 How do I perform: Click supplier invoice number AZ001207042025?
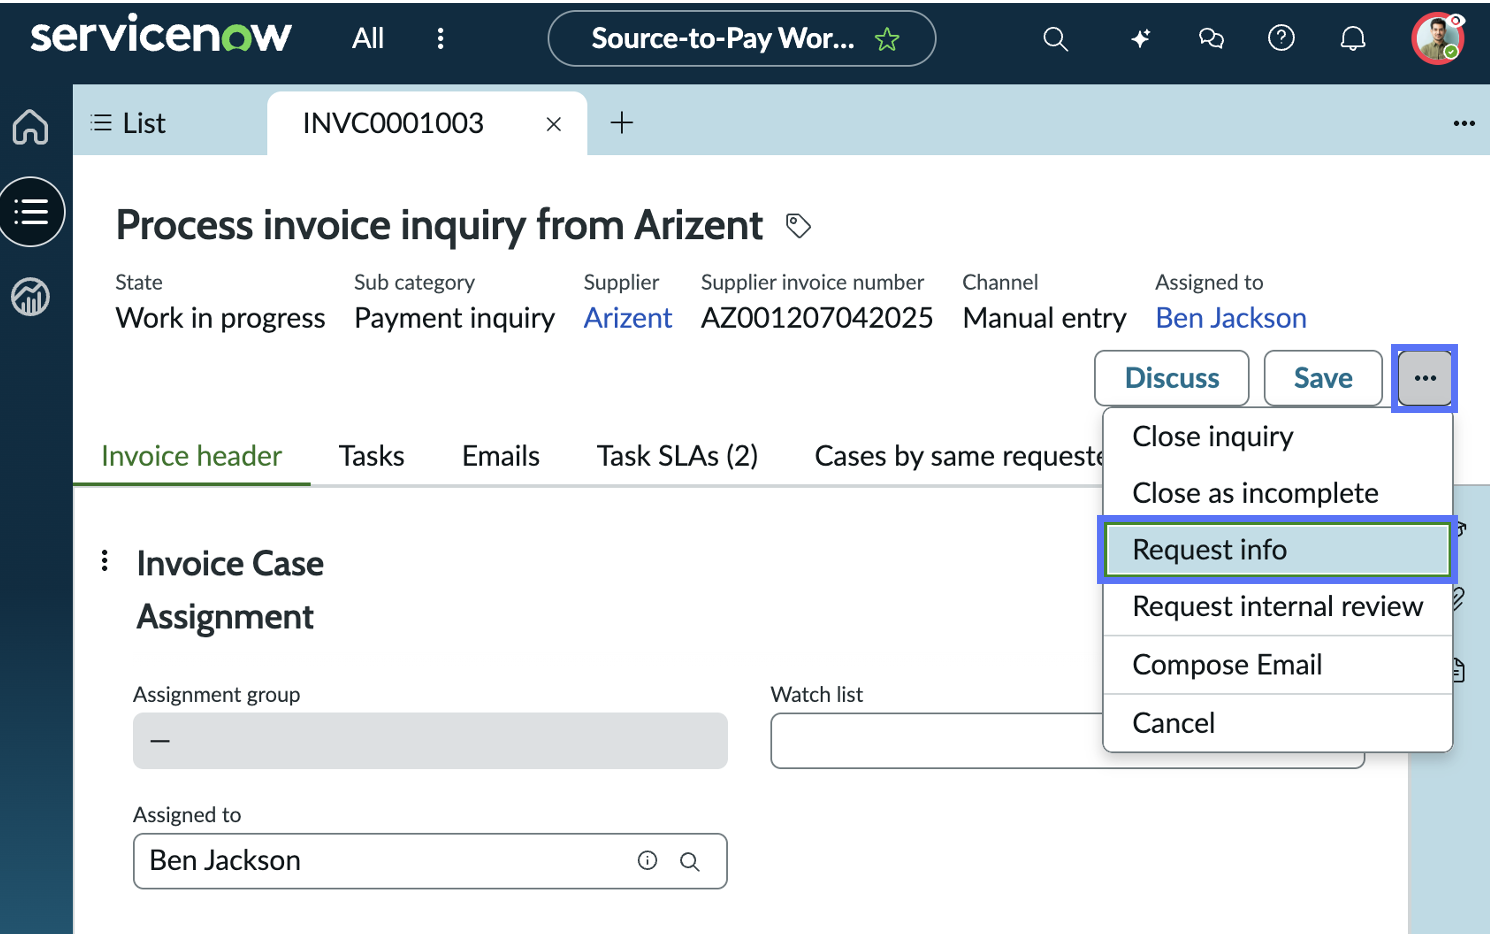(x=817, y=318)
